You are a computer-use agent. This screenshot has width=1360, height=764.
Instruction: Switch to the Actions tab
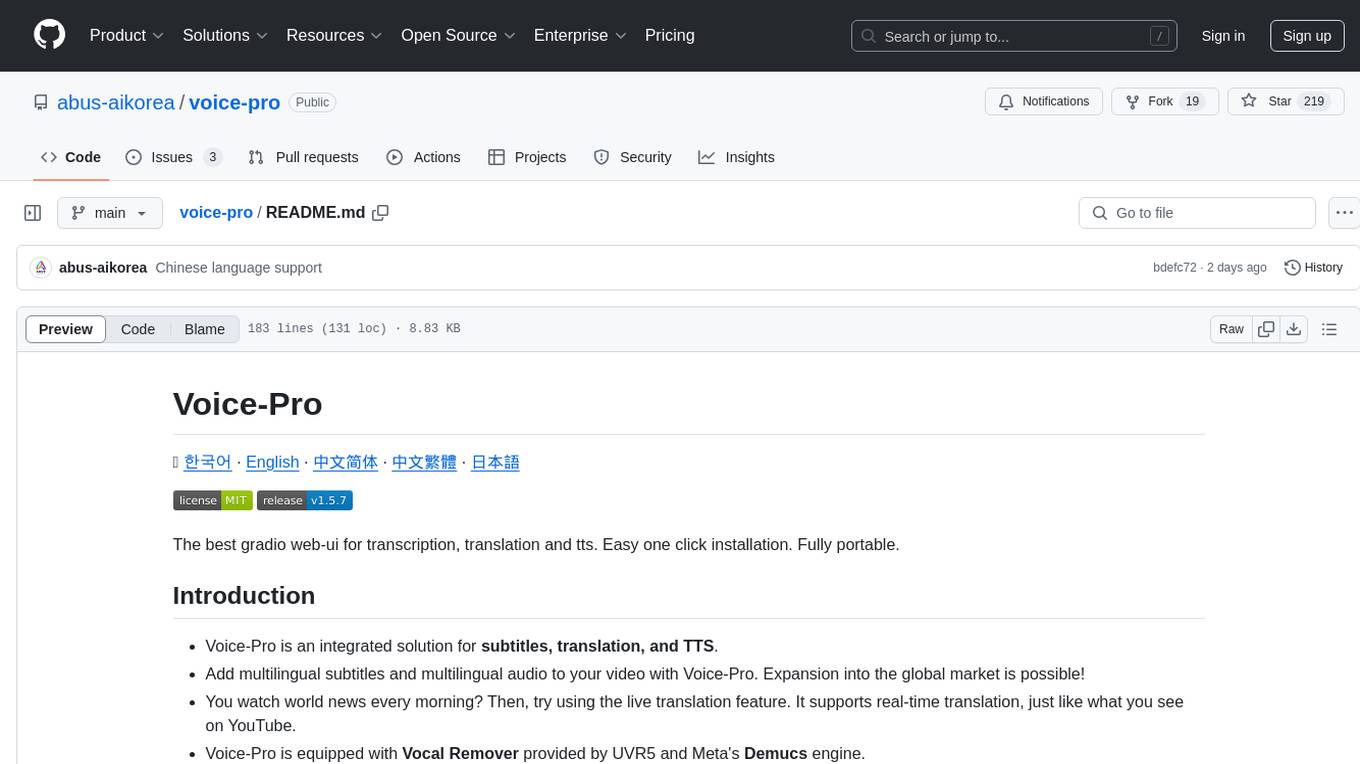423,157
